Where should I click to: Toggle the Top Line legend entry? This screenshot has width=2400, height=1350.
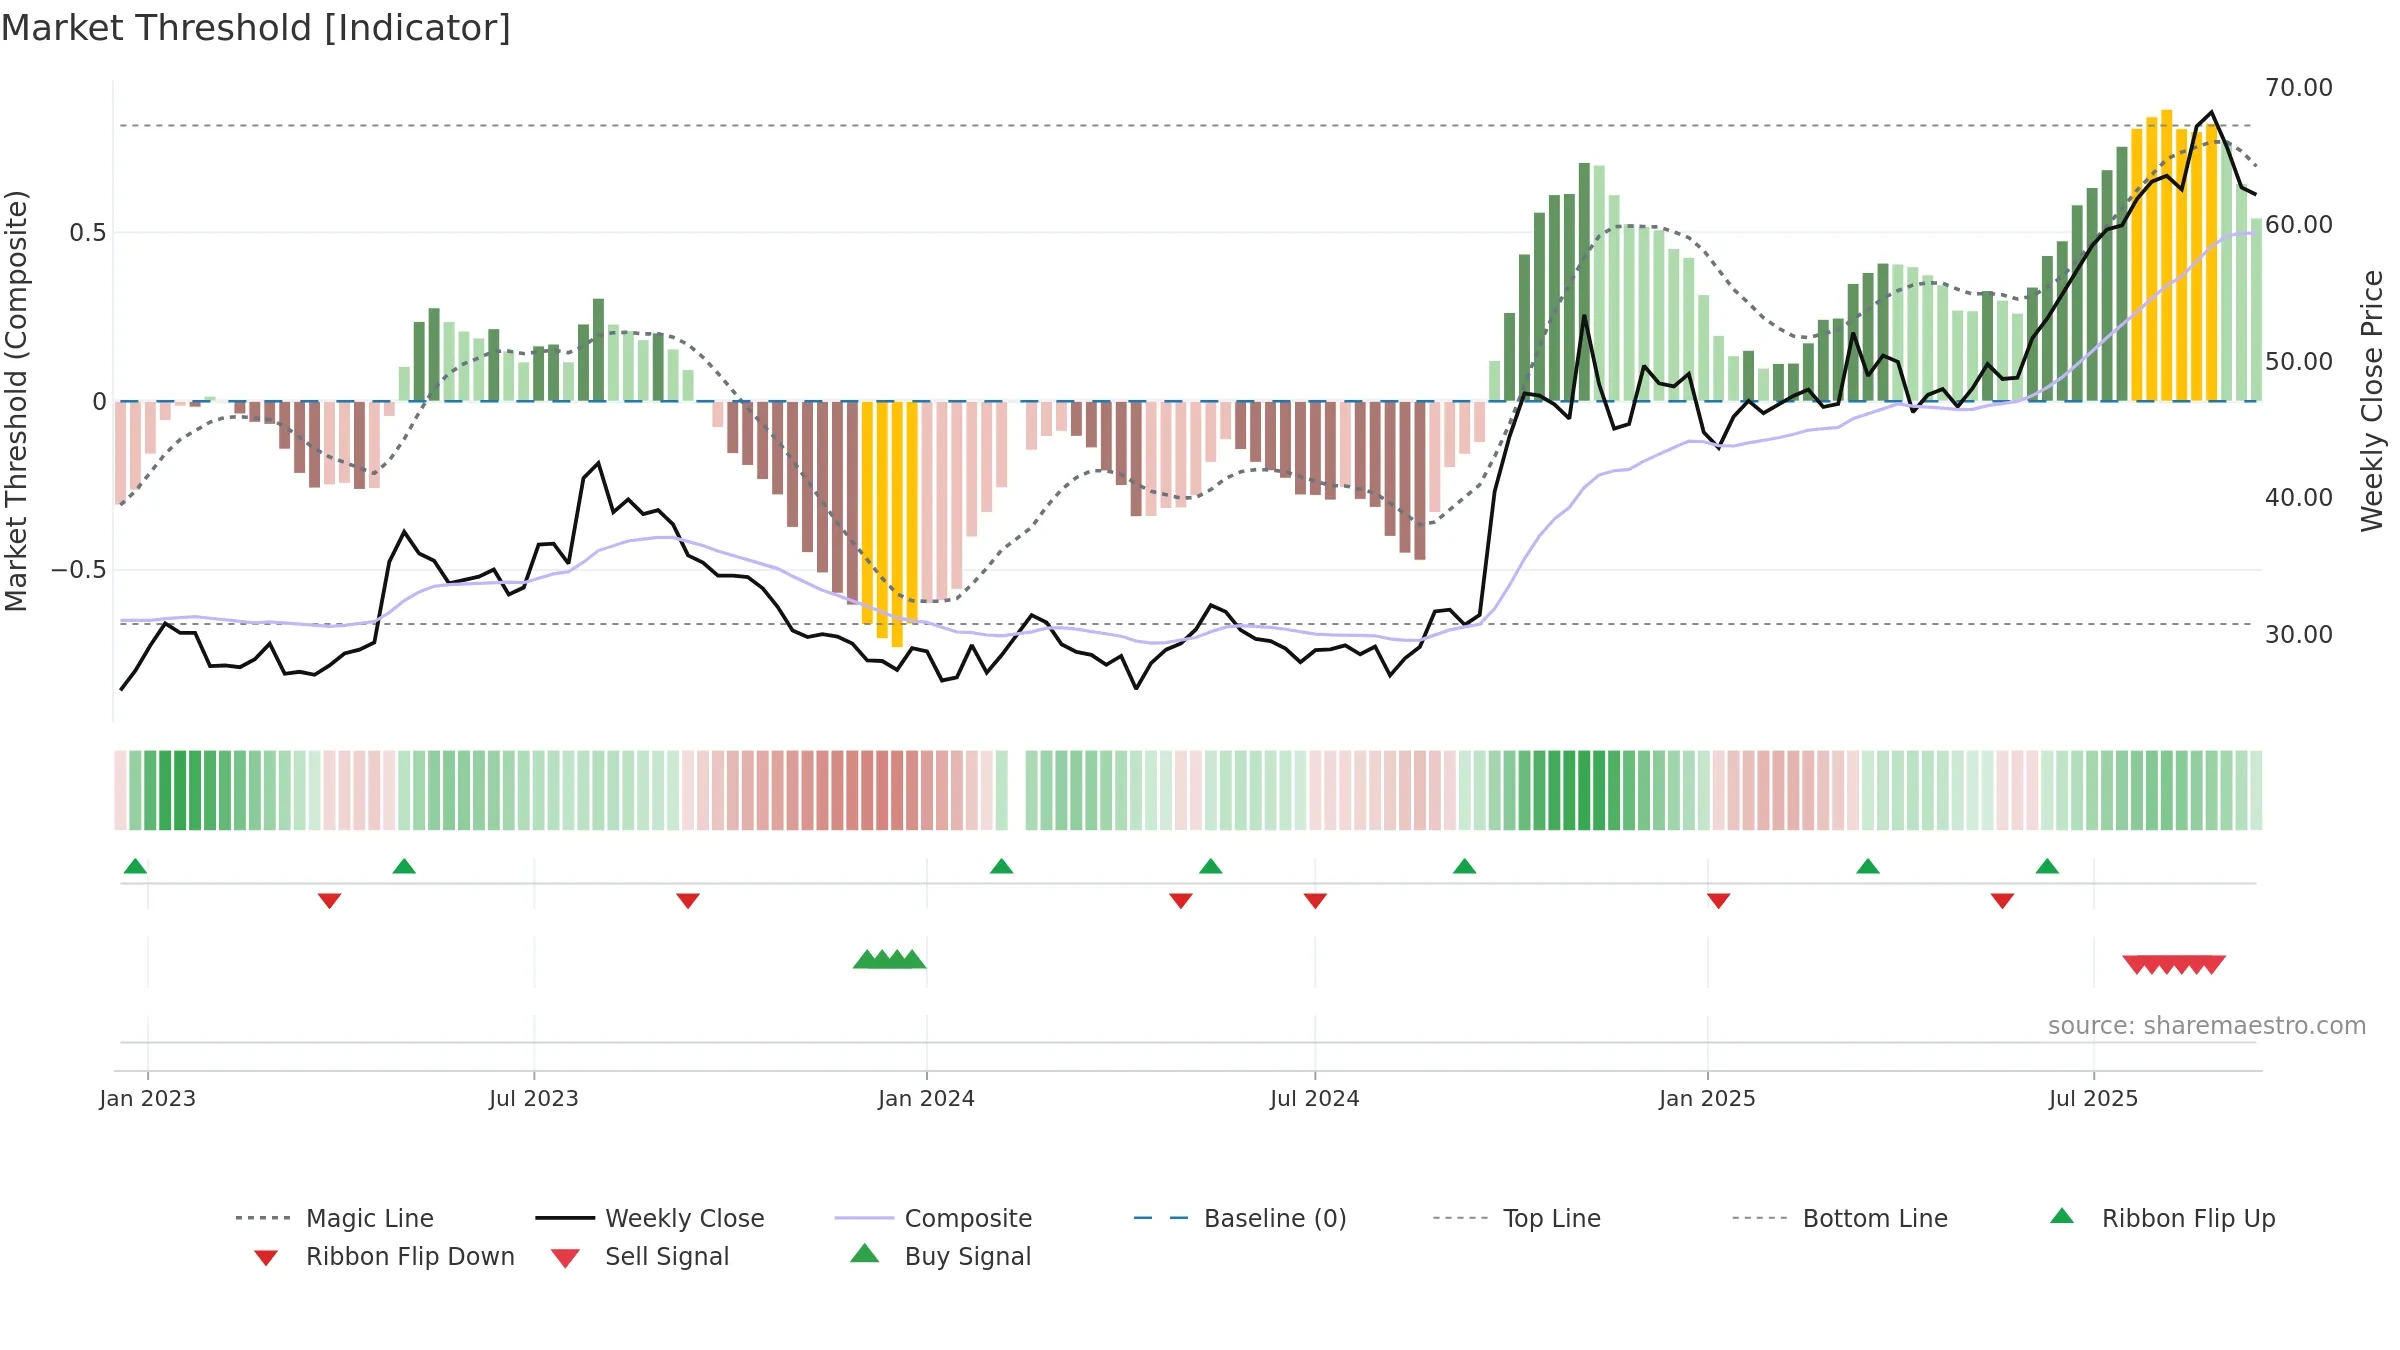[1516, 1218]
